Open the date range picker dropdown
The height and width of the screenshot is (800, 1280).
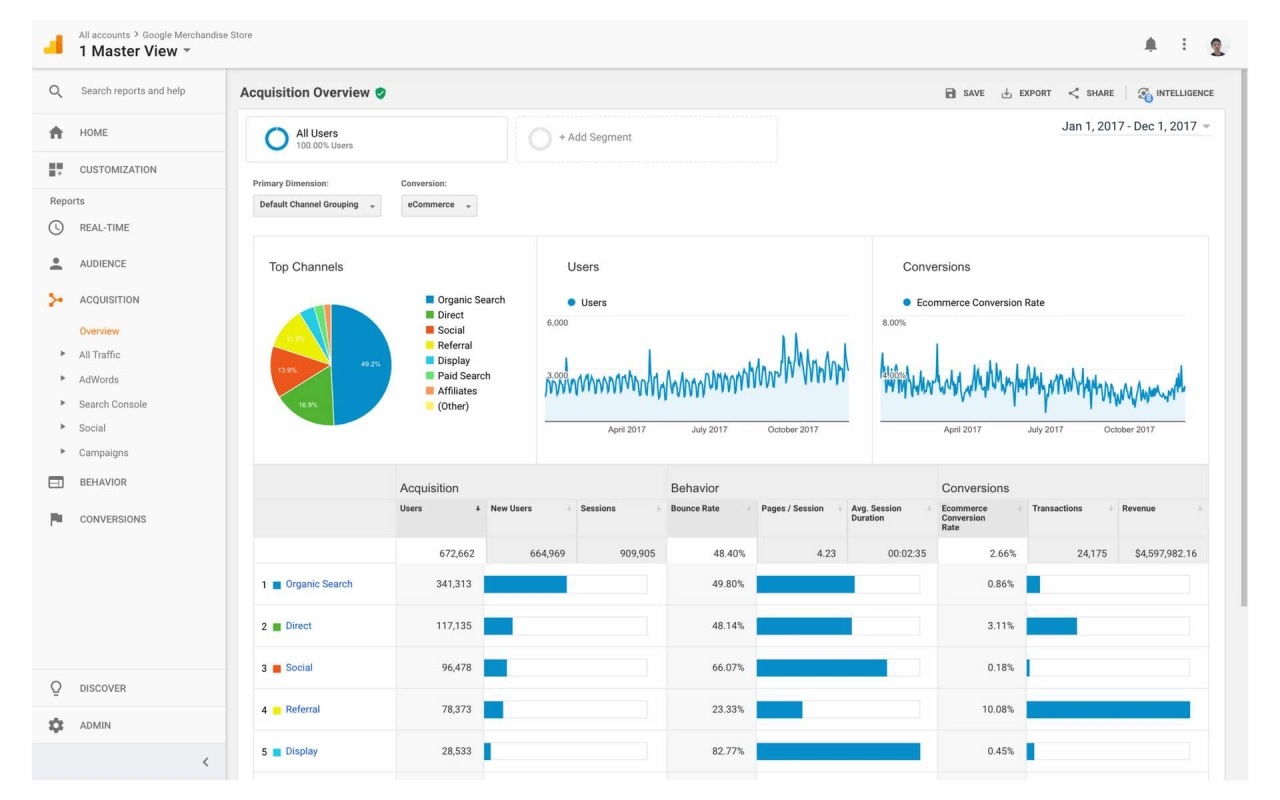pos(1136,126)
